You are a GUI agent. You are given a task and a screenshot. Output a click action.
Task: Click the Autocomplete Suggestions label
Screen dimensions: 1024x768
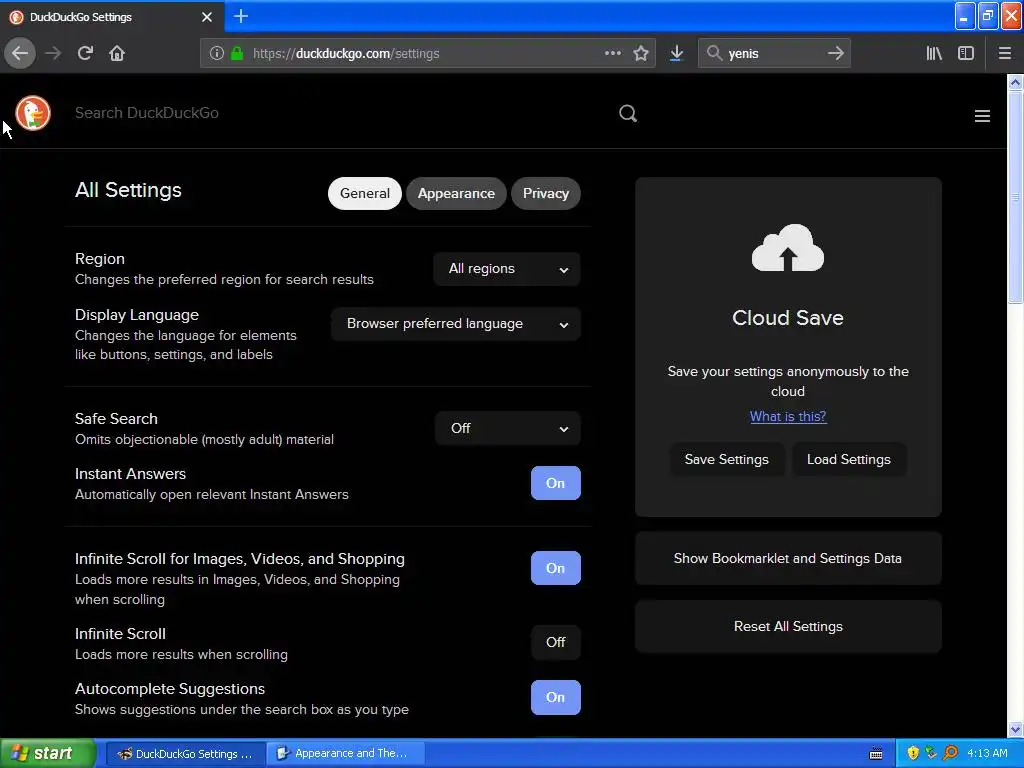click(x=170, y=689)
